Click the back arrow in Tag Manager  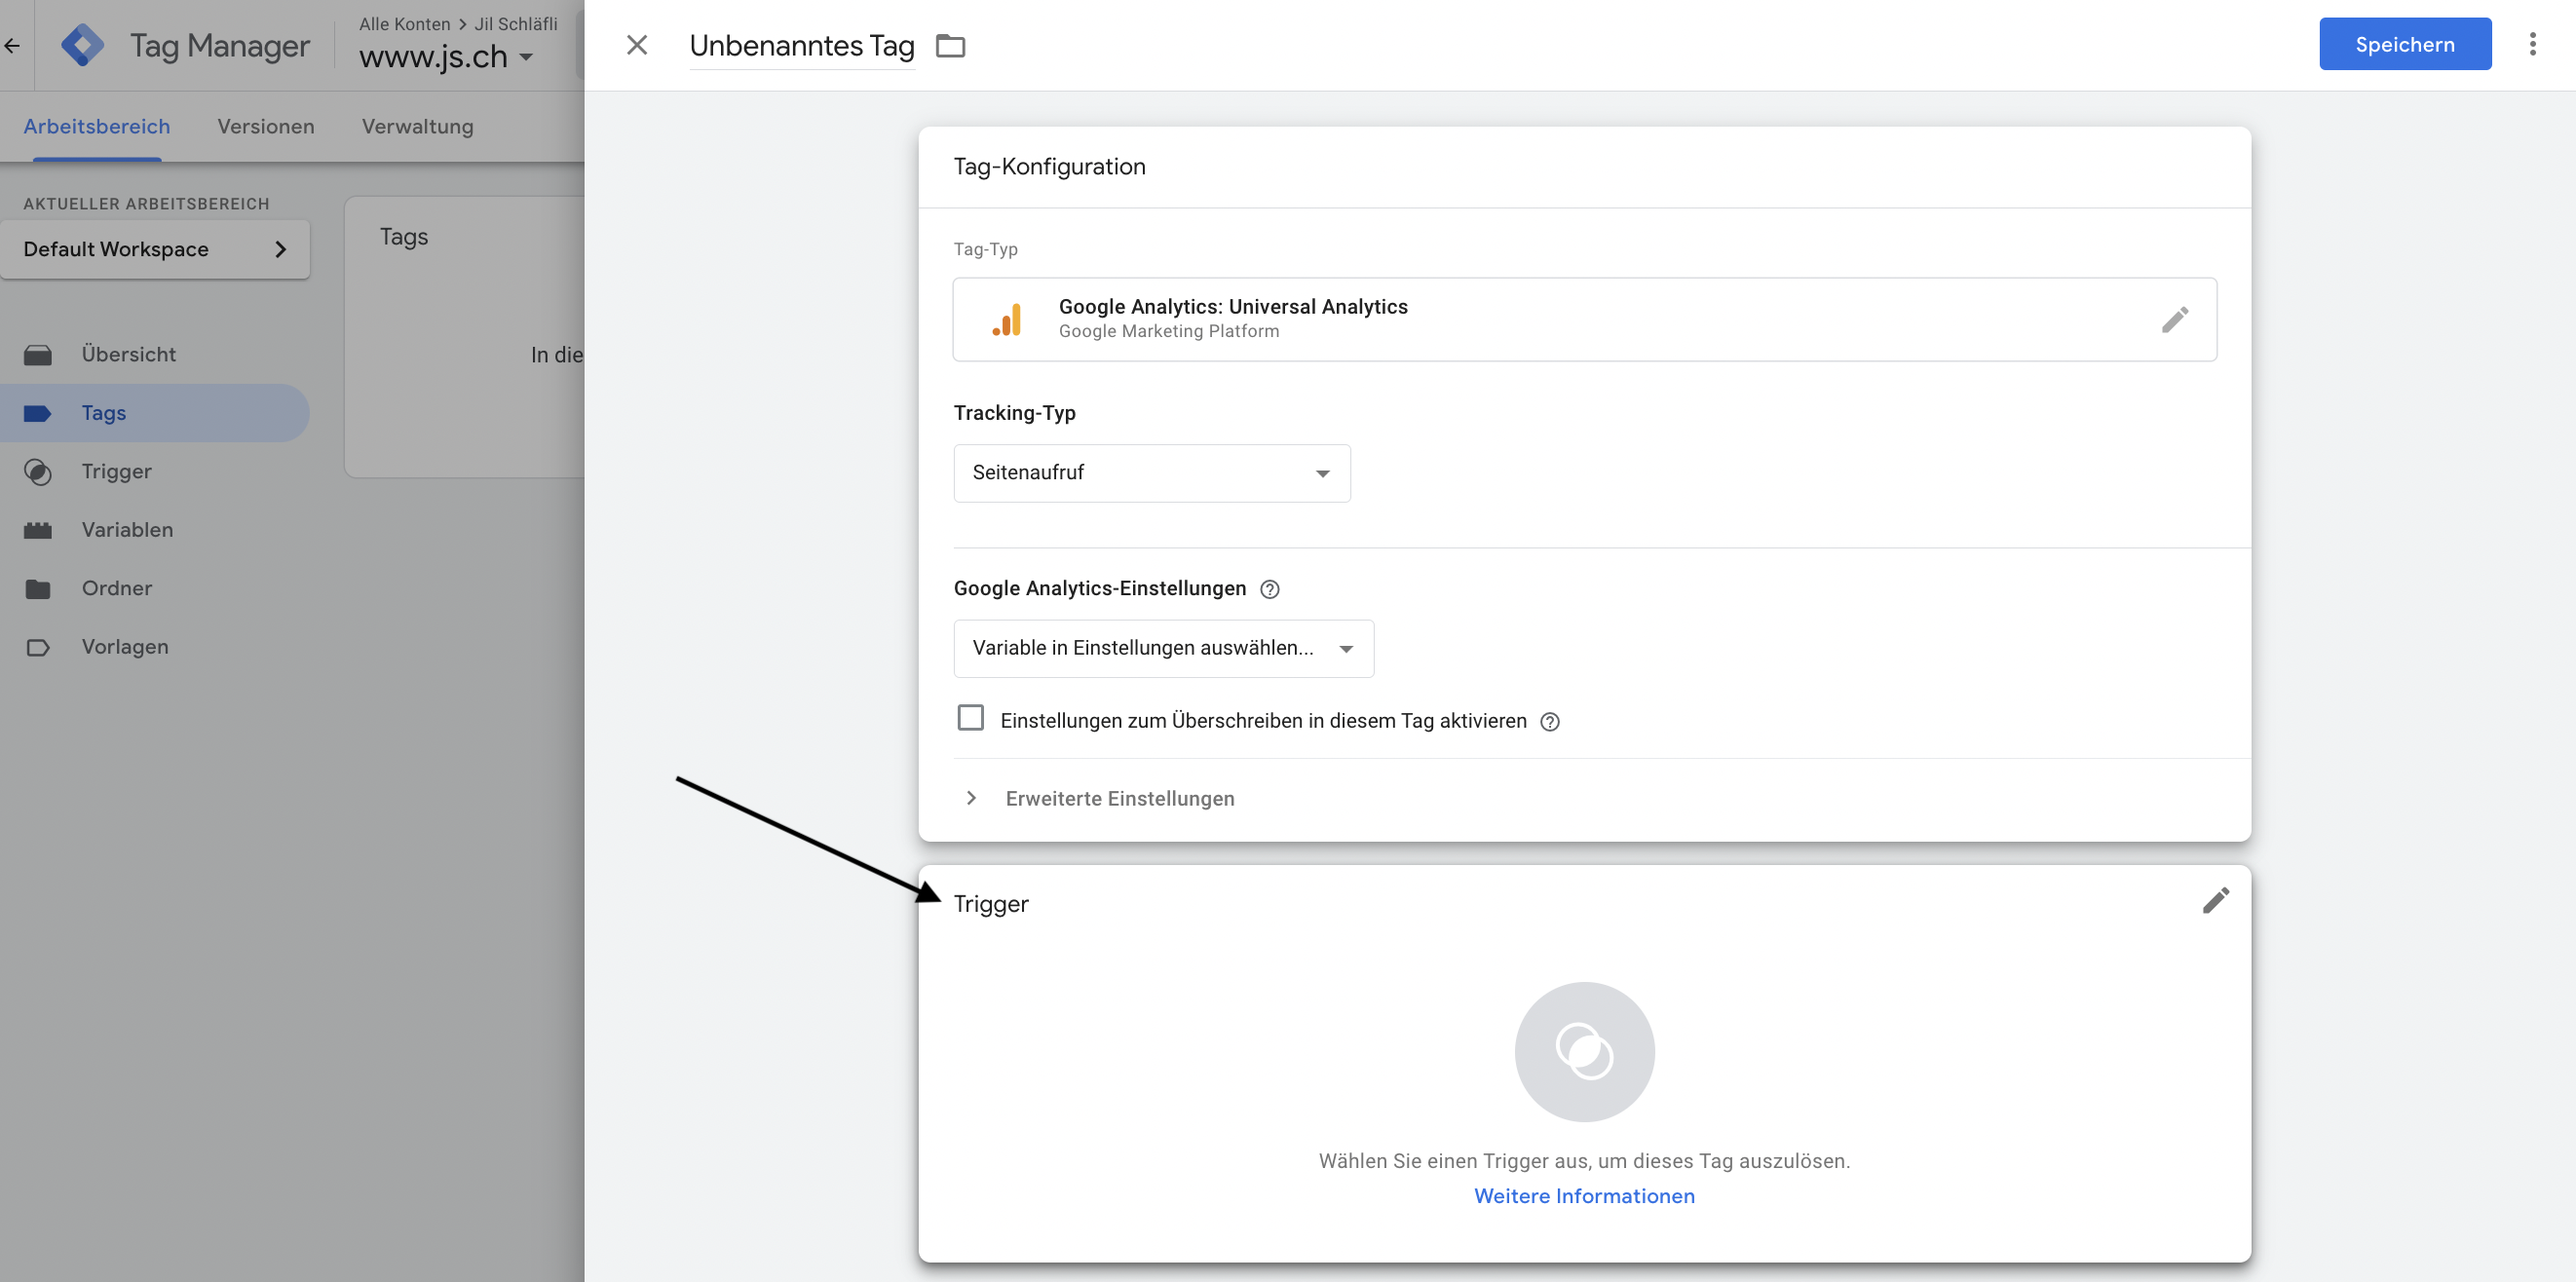[12, 45]
